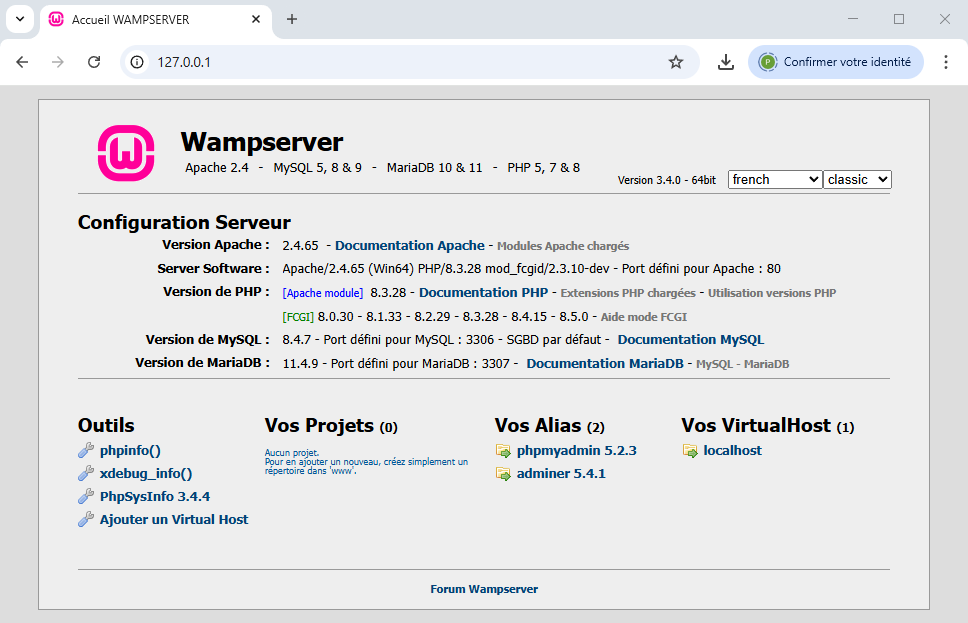Click Confirmer votre identité button
This screenshot has width=968, height=623.
(835, 62)
